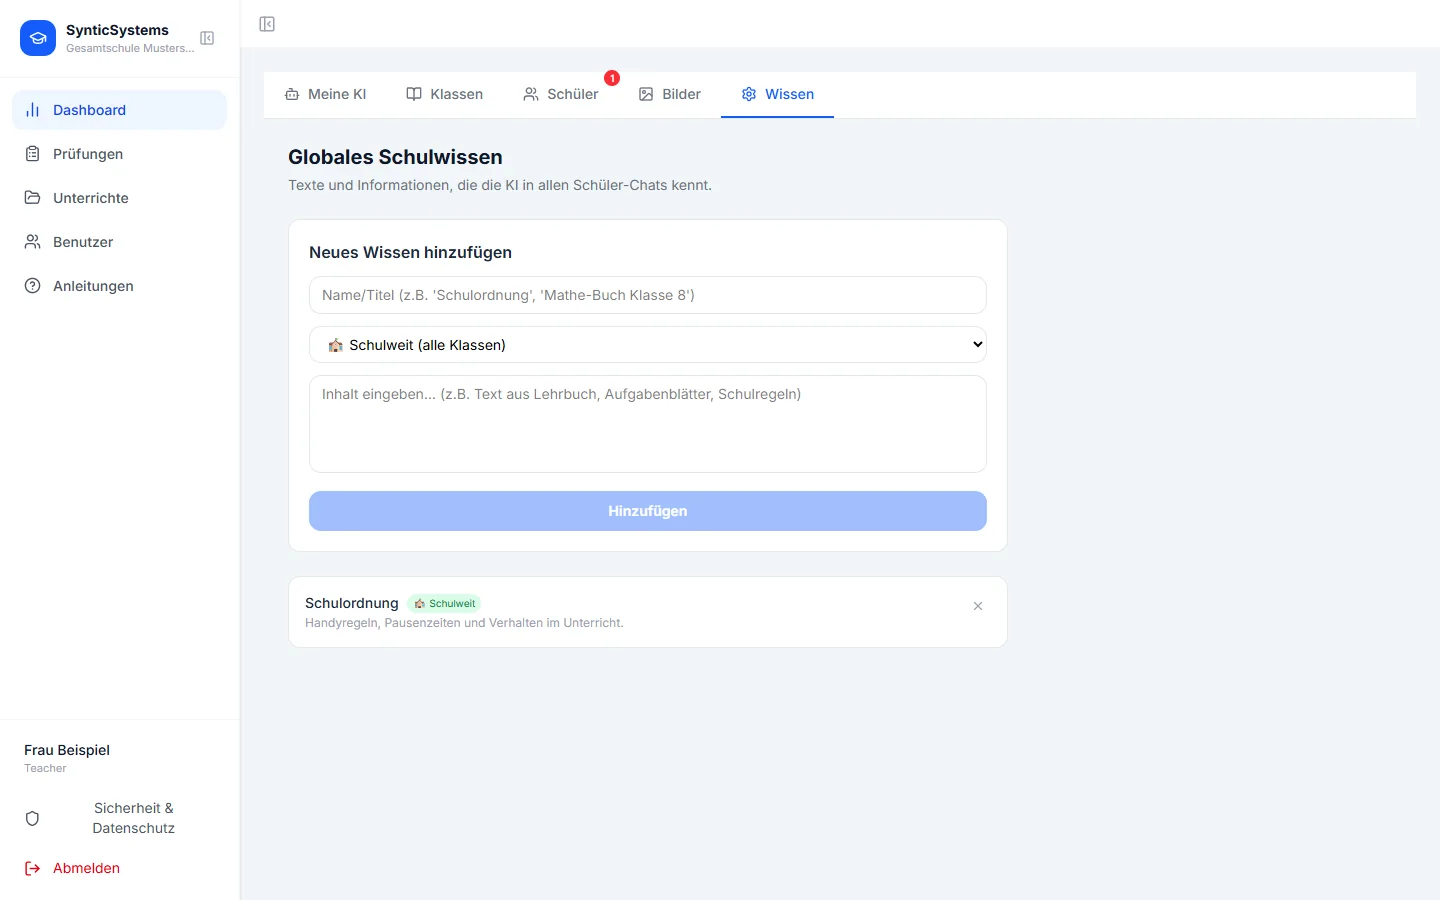This screenshot has height=900, width=1440.
Task: Open Anleitungen in the sidebar
Action: click(120, 286)
